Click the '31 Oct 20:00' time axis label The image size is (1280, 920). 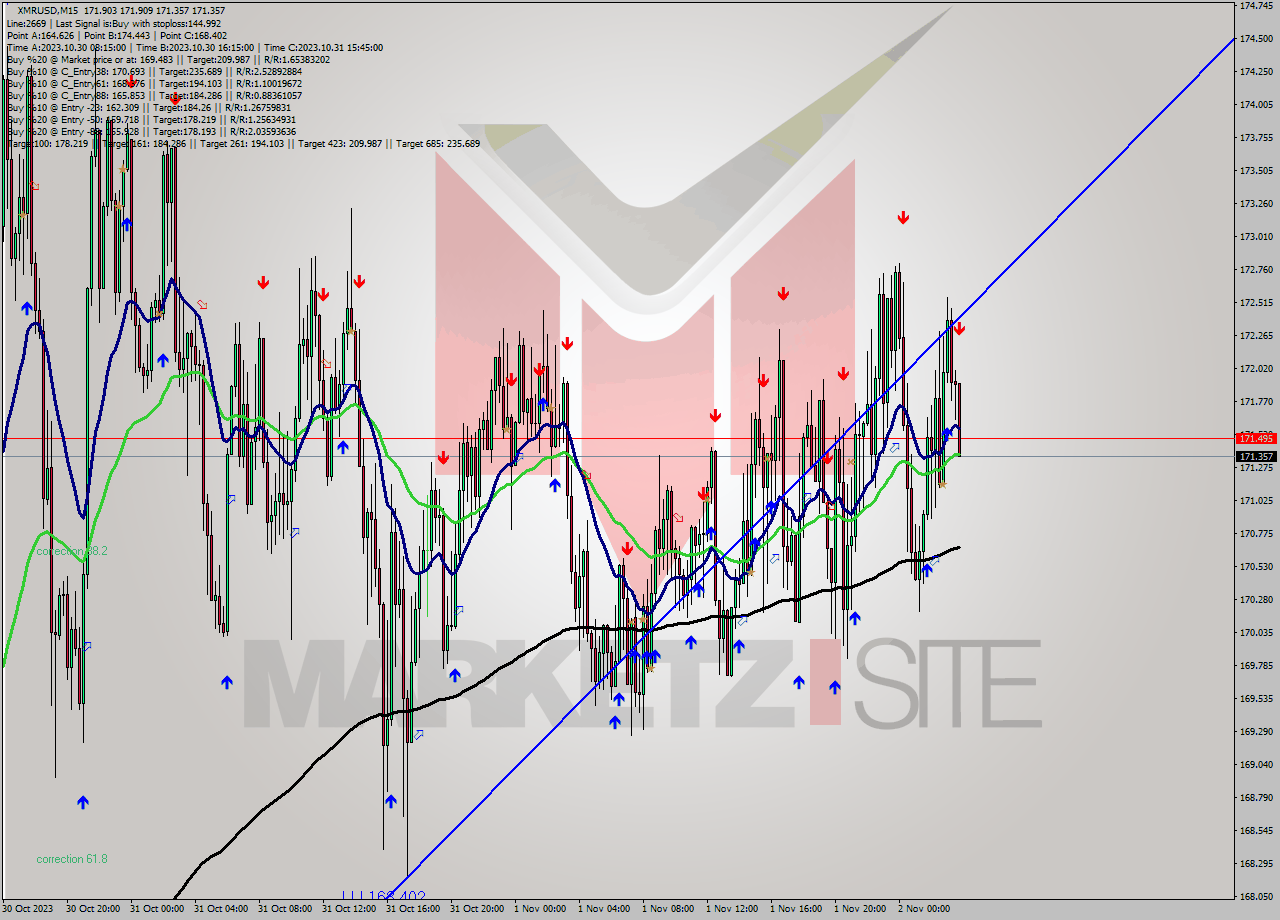(x=477, y=910)
